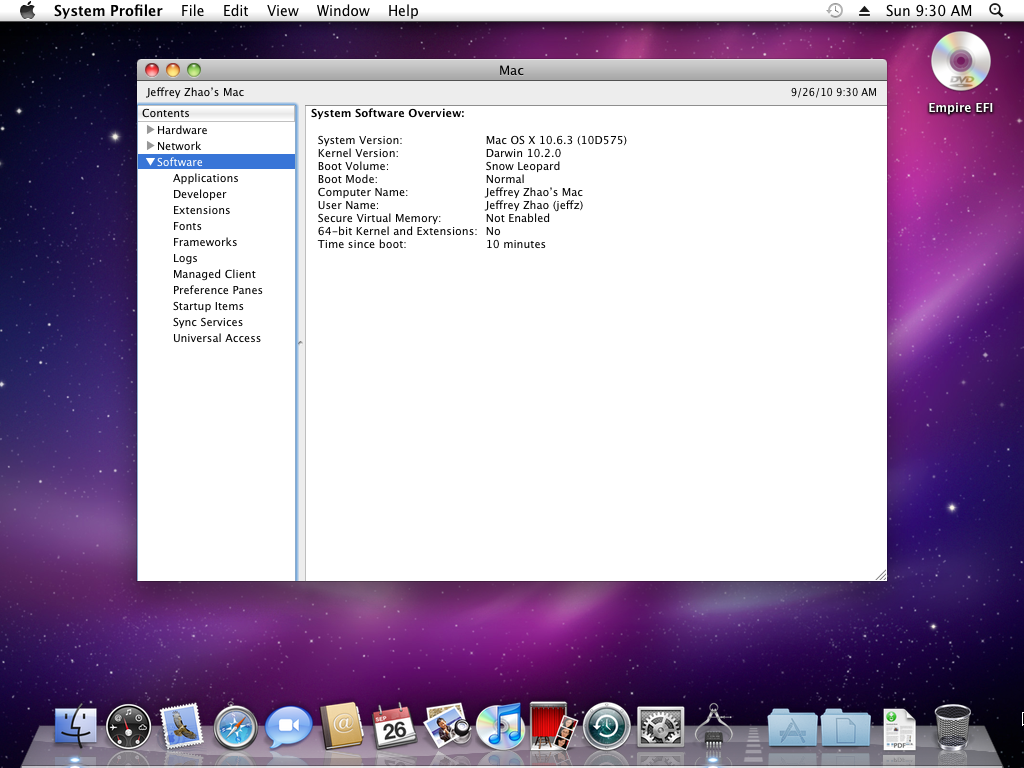
Task: Select Fonts in the sidebar
Action: tap(187, 226)
